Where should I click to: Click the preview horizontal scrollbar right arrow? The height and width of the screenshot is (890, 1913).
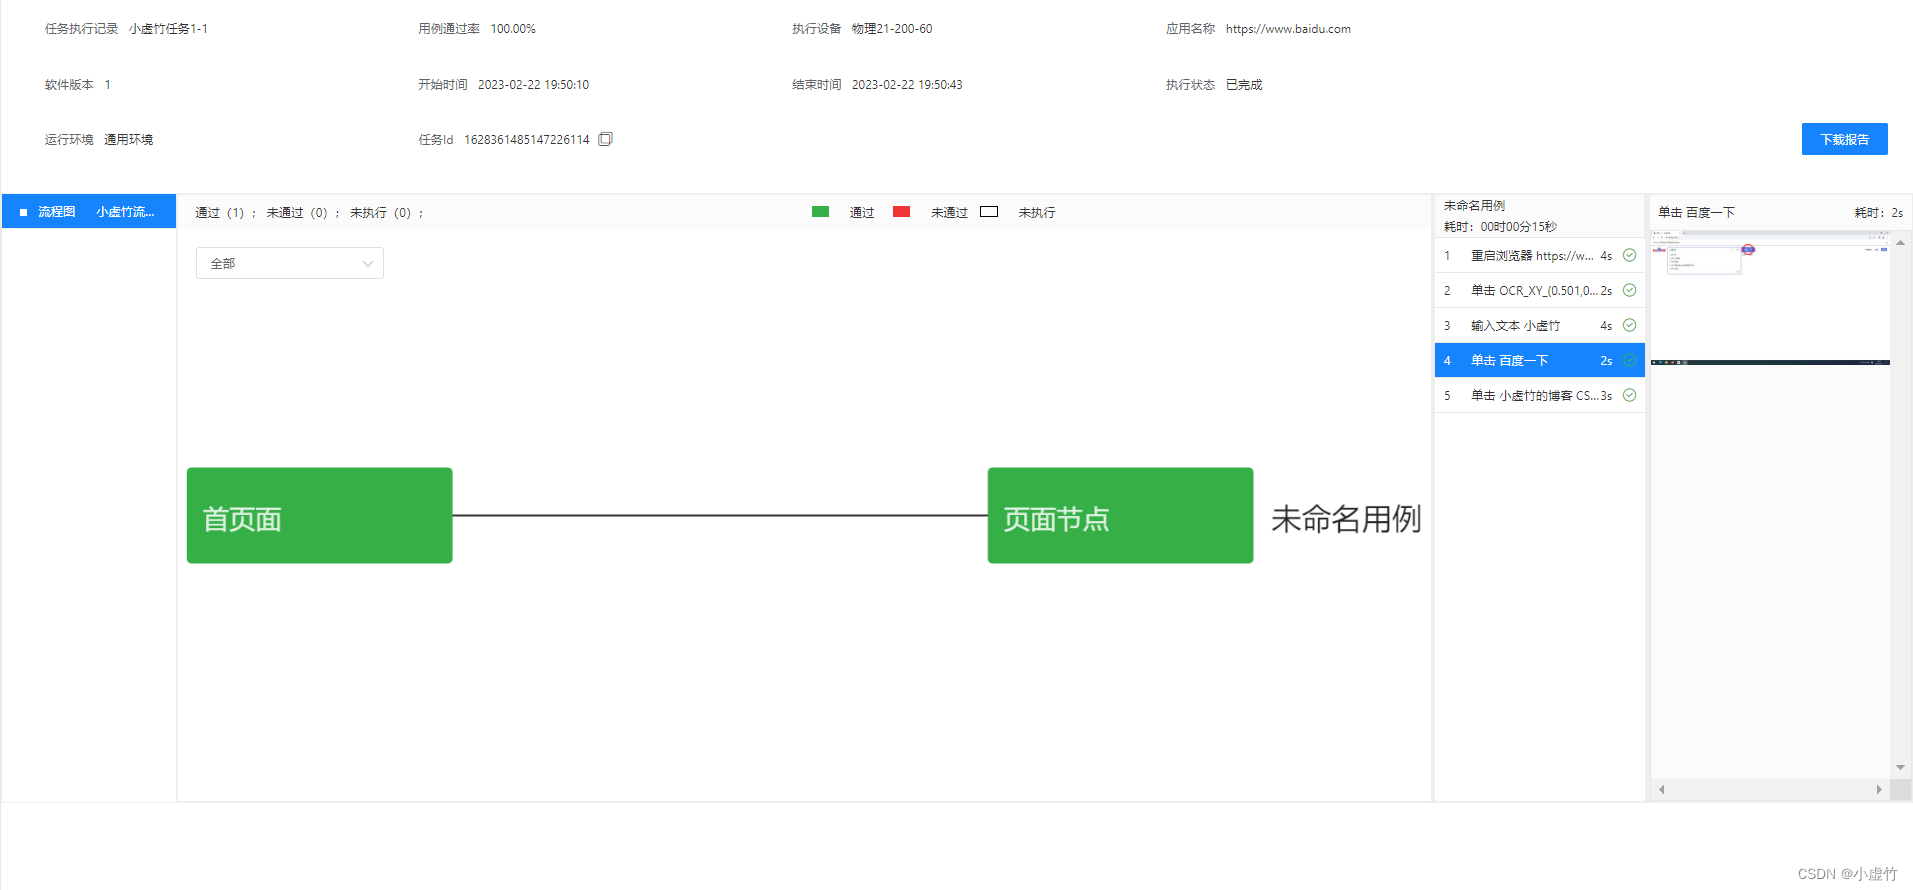pos(1879,789)
